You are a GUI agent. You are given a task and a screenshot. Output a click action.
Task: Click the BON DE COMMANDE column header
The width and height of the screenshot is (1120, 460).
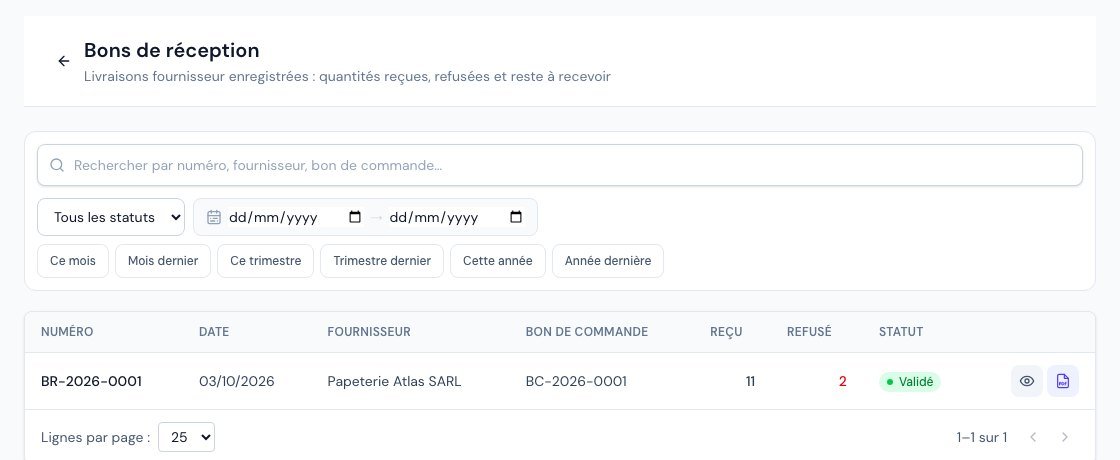[x=587, y=332]
